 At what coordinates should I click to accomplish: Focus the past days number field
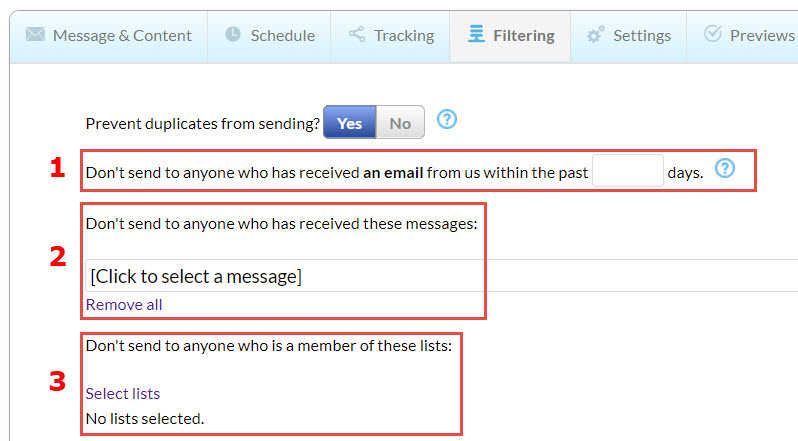tap(627, 171)
